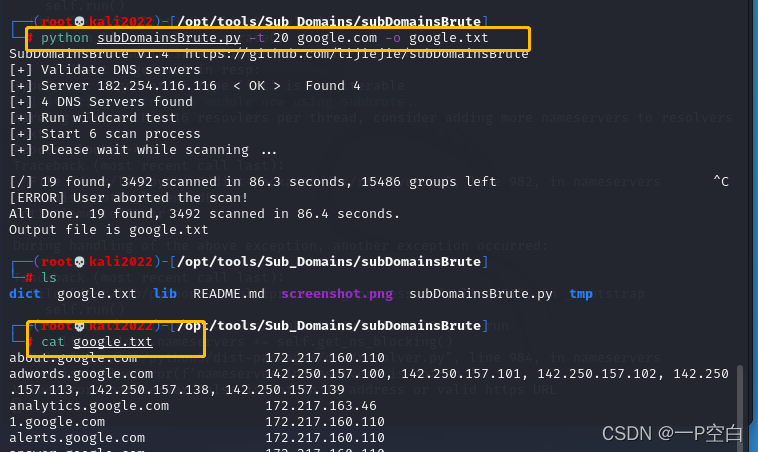Click the 'All Done. 19 found' summary line

204,214
